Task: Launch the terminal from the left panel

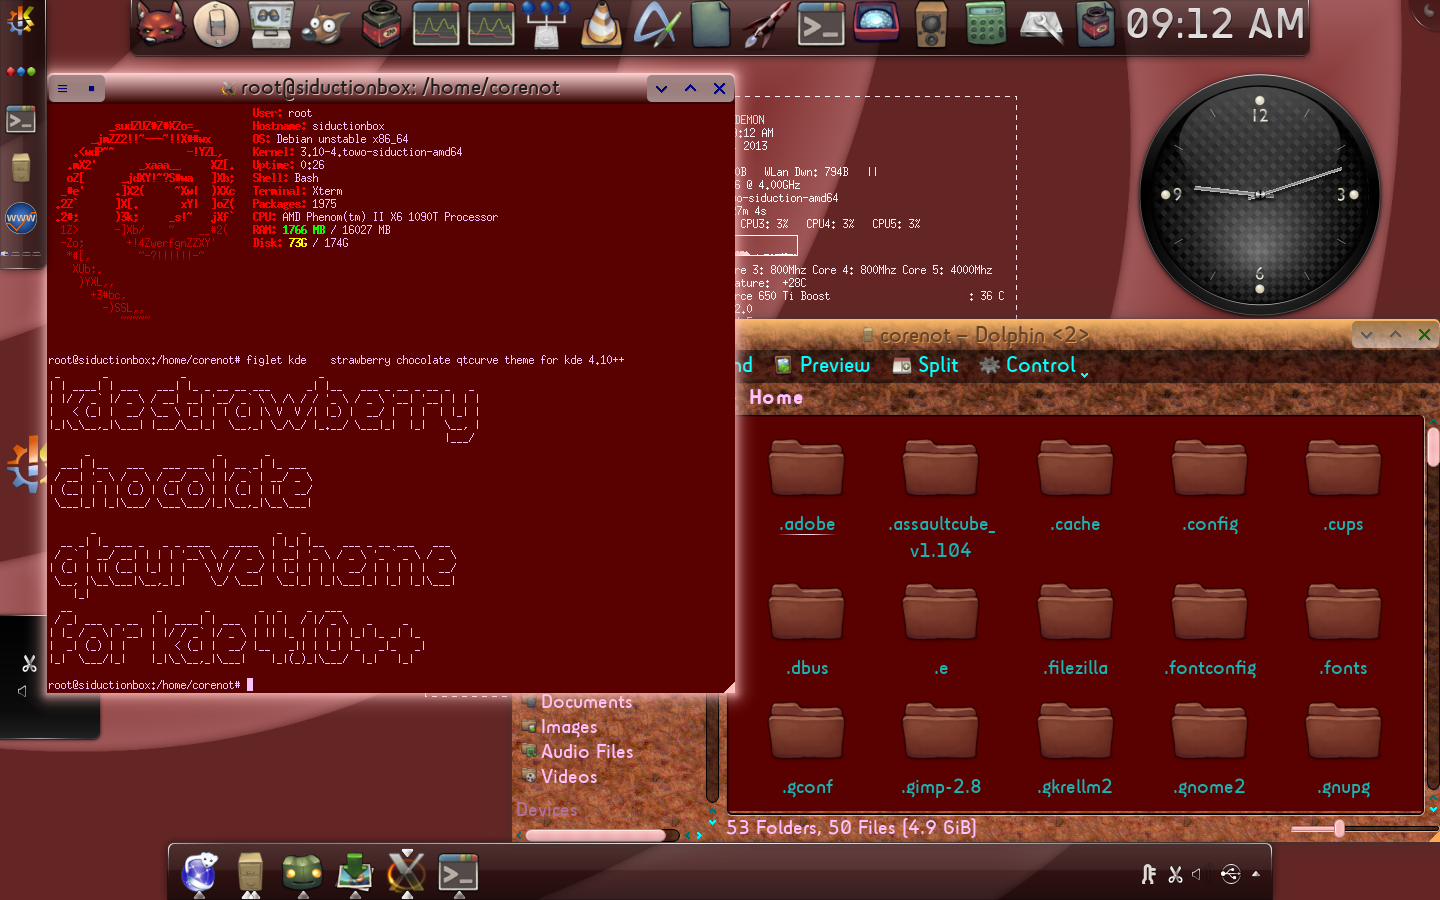Action: pyautogui.click(x=21, y=119)
